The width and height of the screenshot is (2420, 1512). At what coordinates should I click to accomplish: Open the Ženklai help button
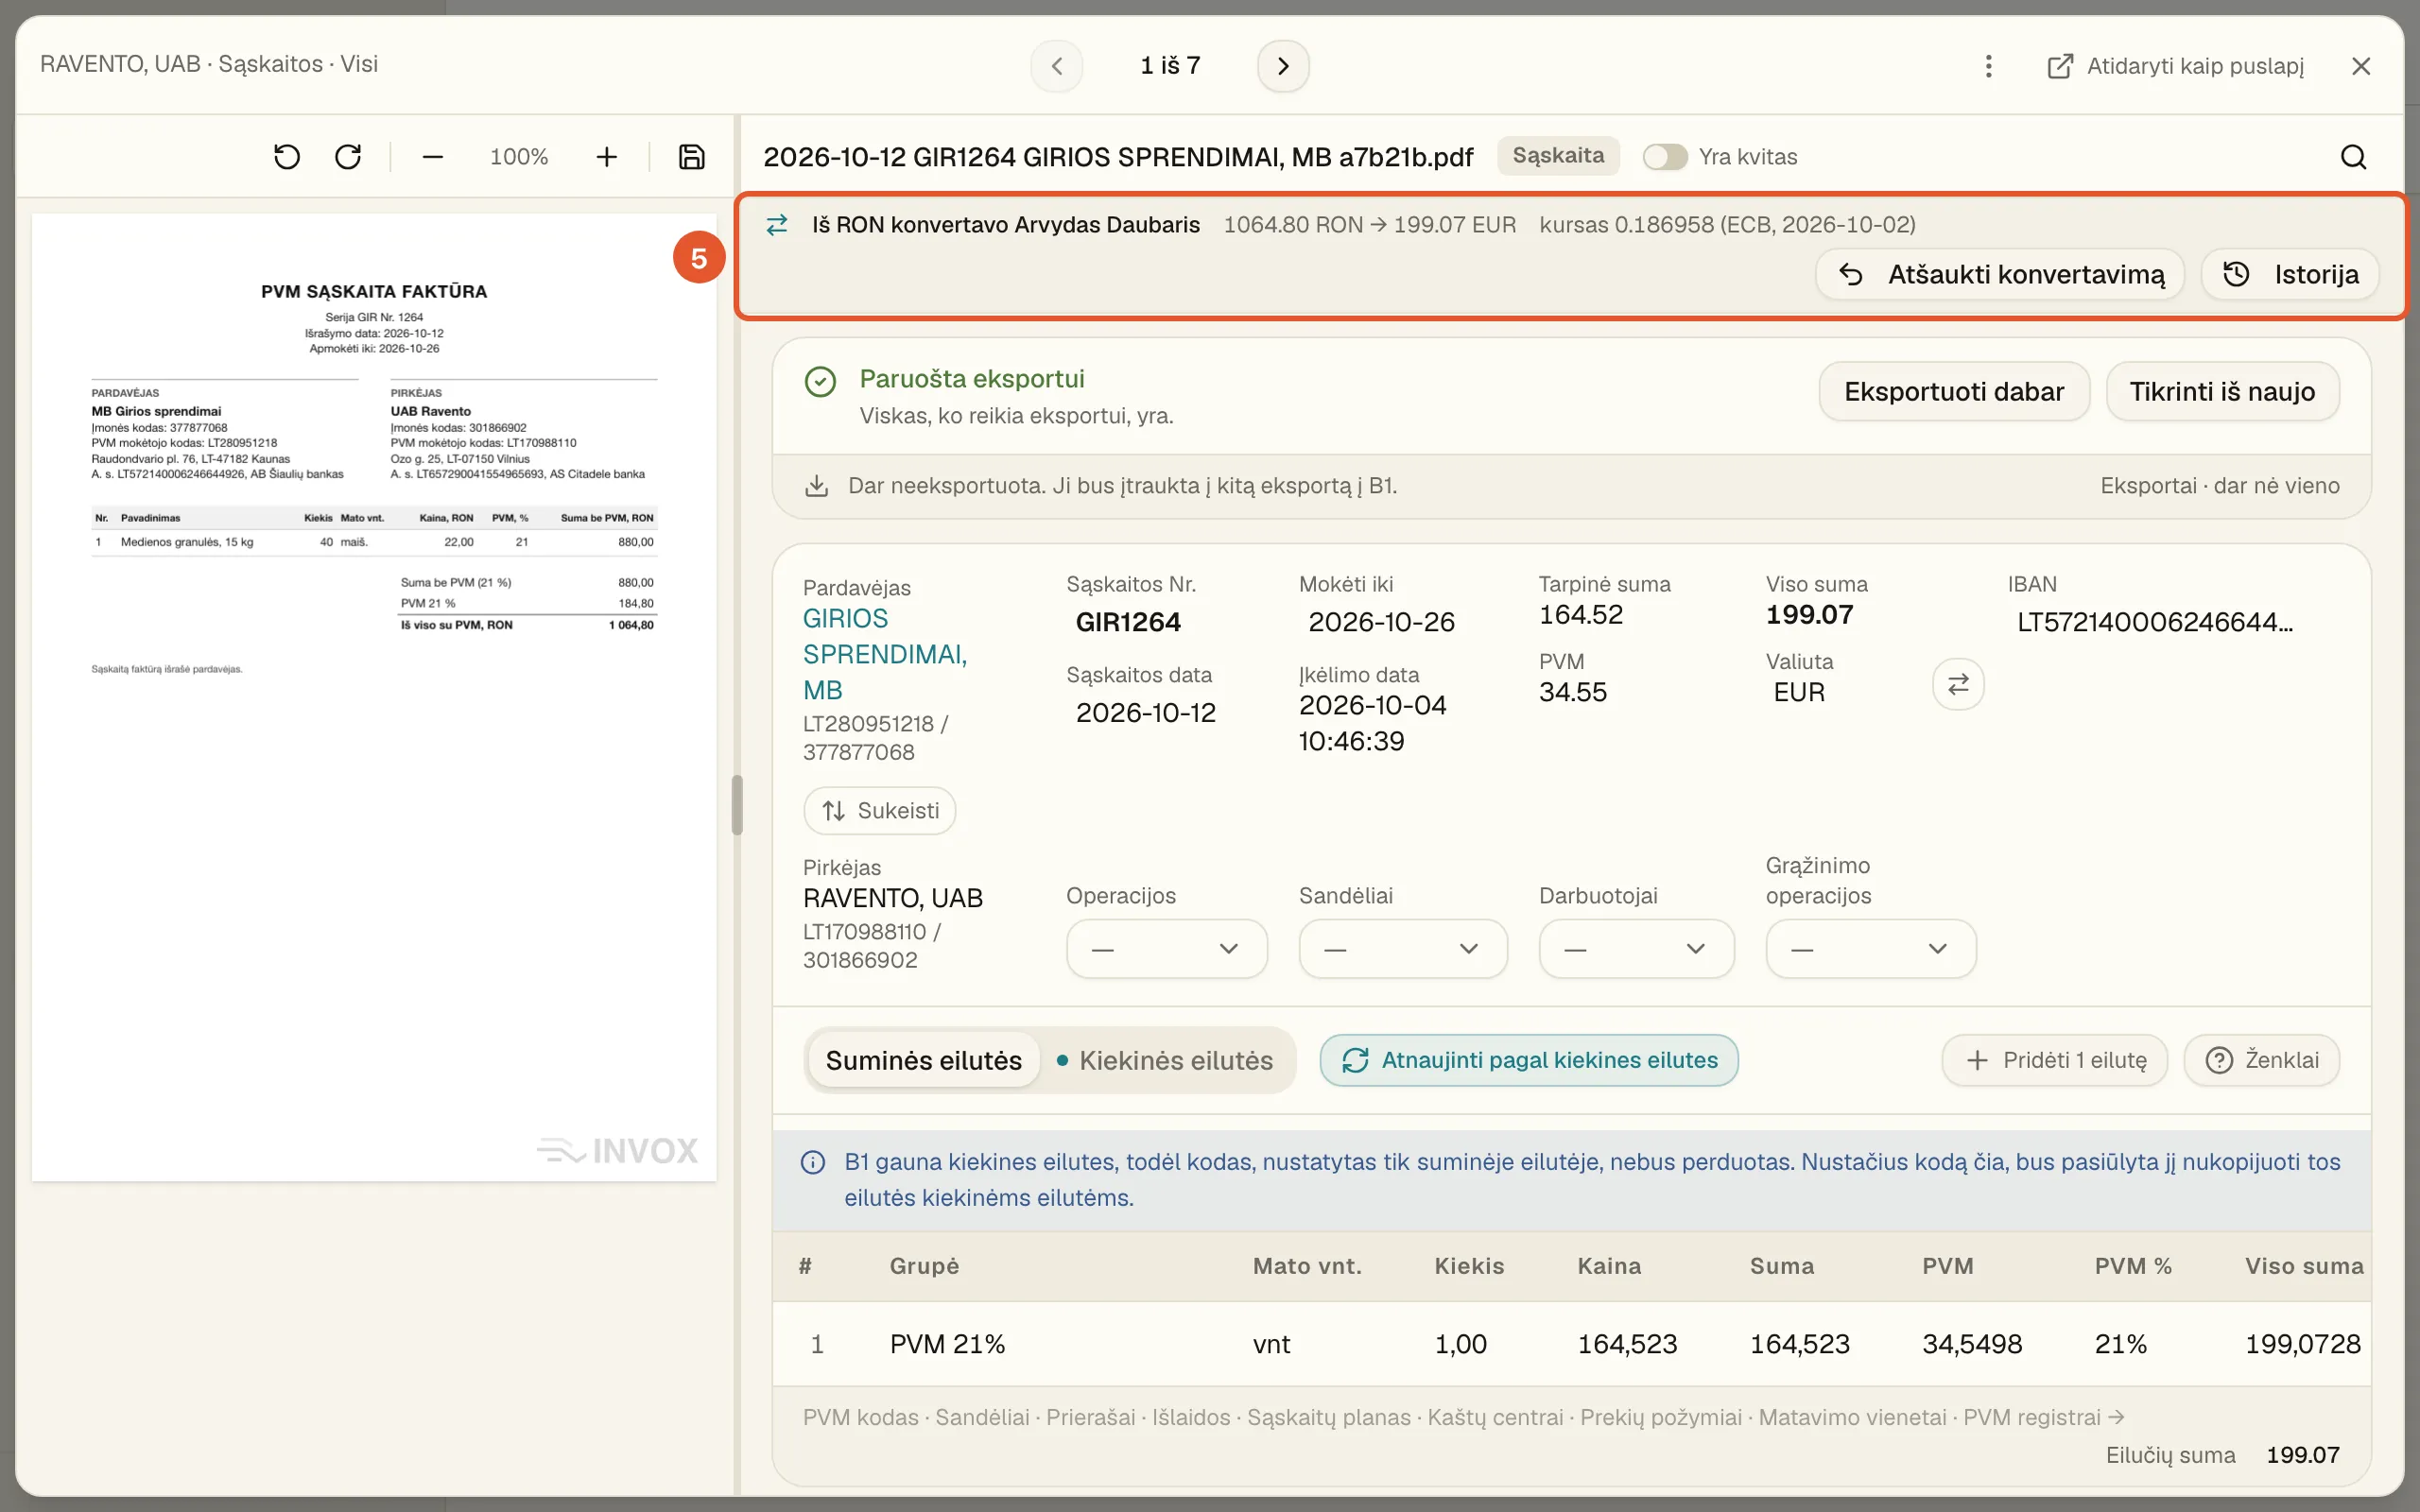(x=2261, y=1060)
